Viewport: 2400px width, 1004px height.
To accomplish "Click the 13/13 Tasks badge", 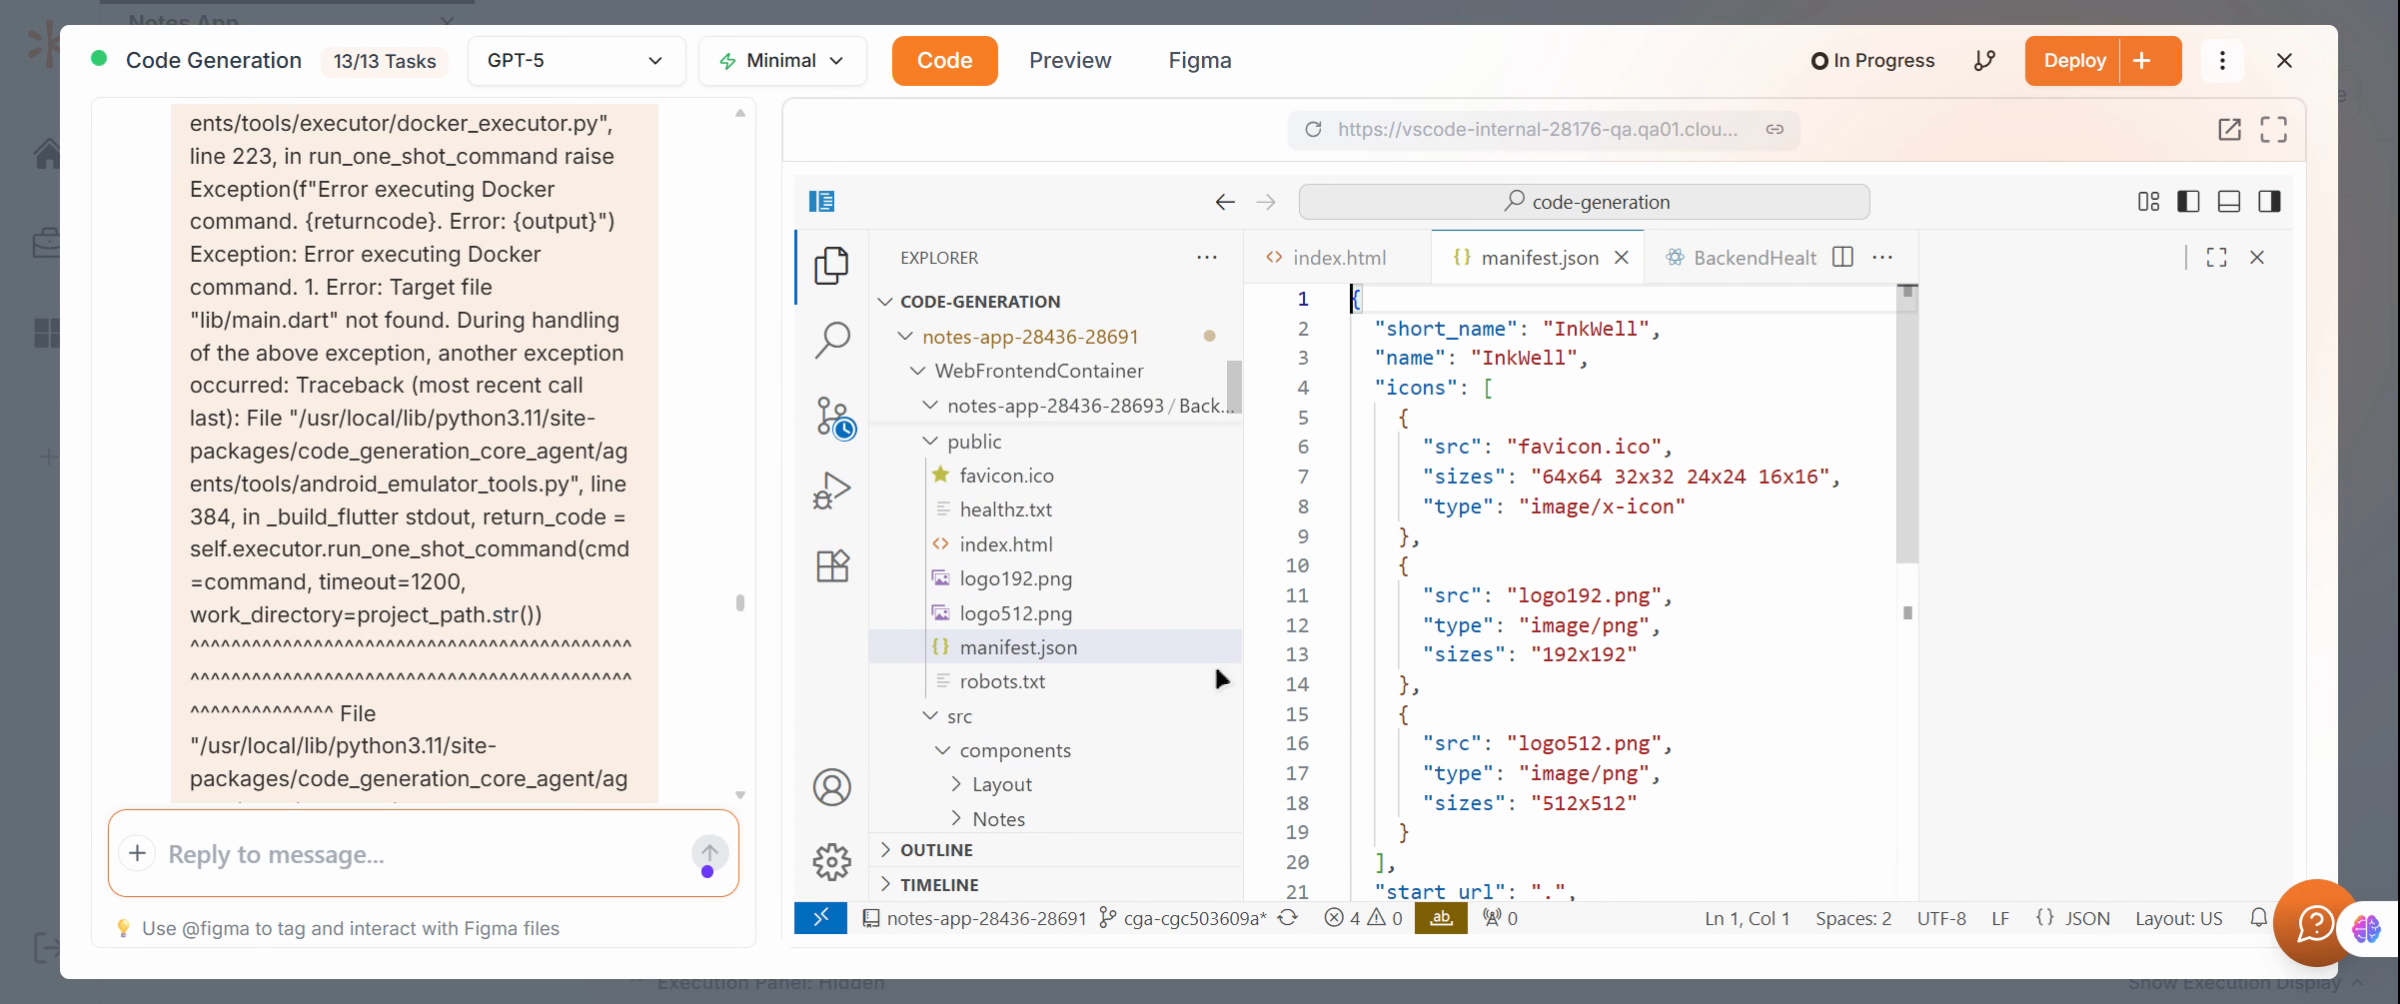I will click(384, 62).
